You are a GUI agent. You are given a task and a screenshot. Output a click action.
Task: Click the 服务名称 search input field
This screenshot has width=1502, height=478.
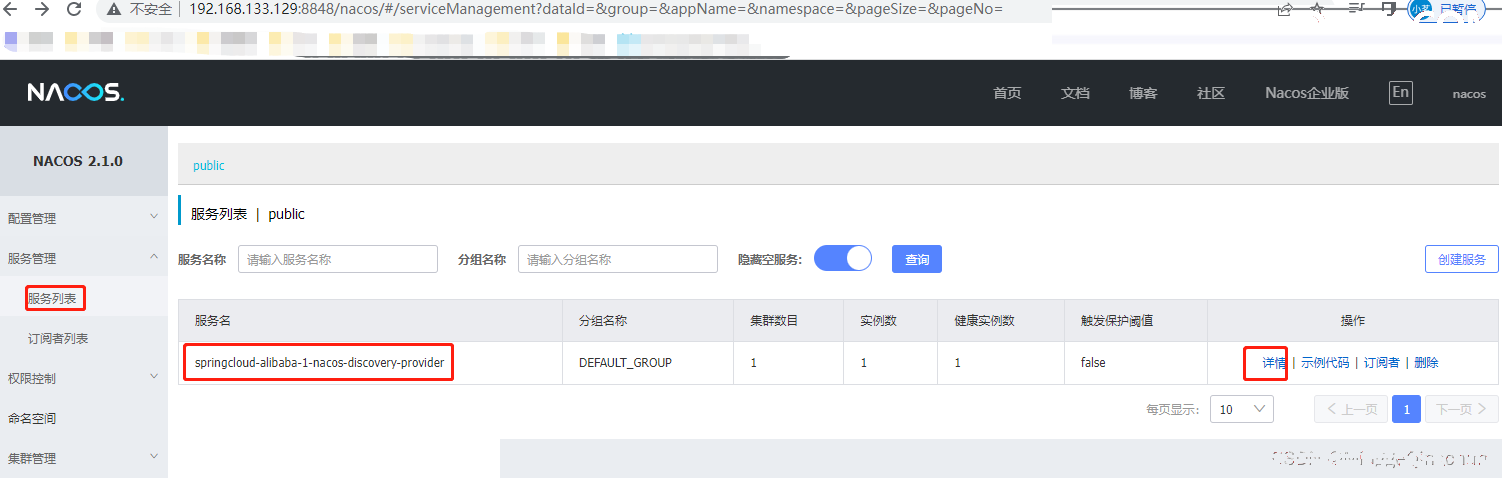click(x=337, y=259)
